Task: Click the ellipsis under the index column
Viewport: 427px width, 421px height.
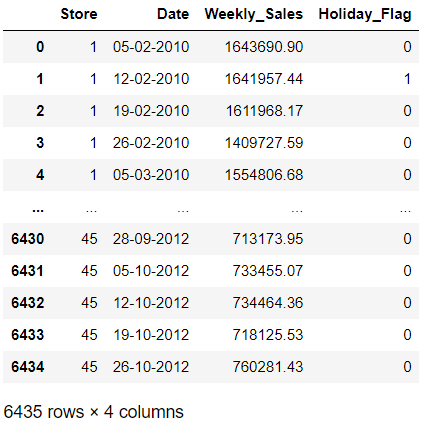Action: coord(38,210)
